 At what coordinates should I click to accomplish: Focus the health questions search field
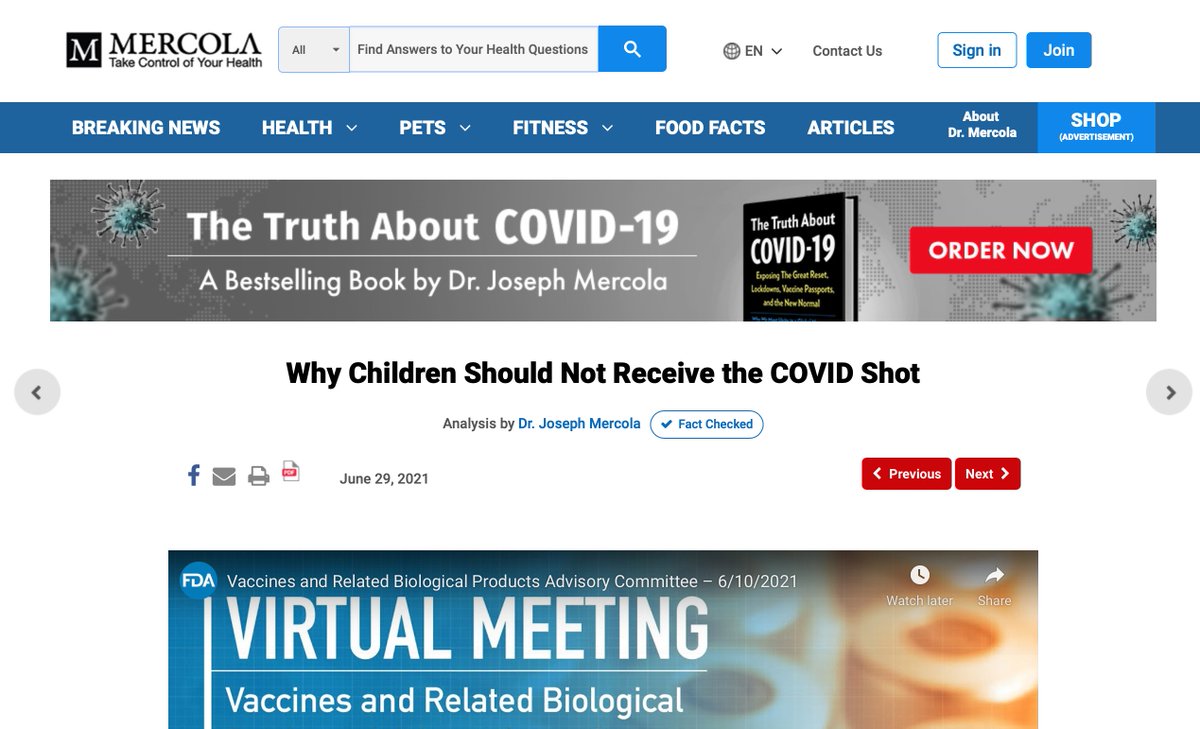[x=474, y=49]
